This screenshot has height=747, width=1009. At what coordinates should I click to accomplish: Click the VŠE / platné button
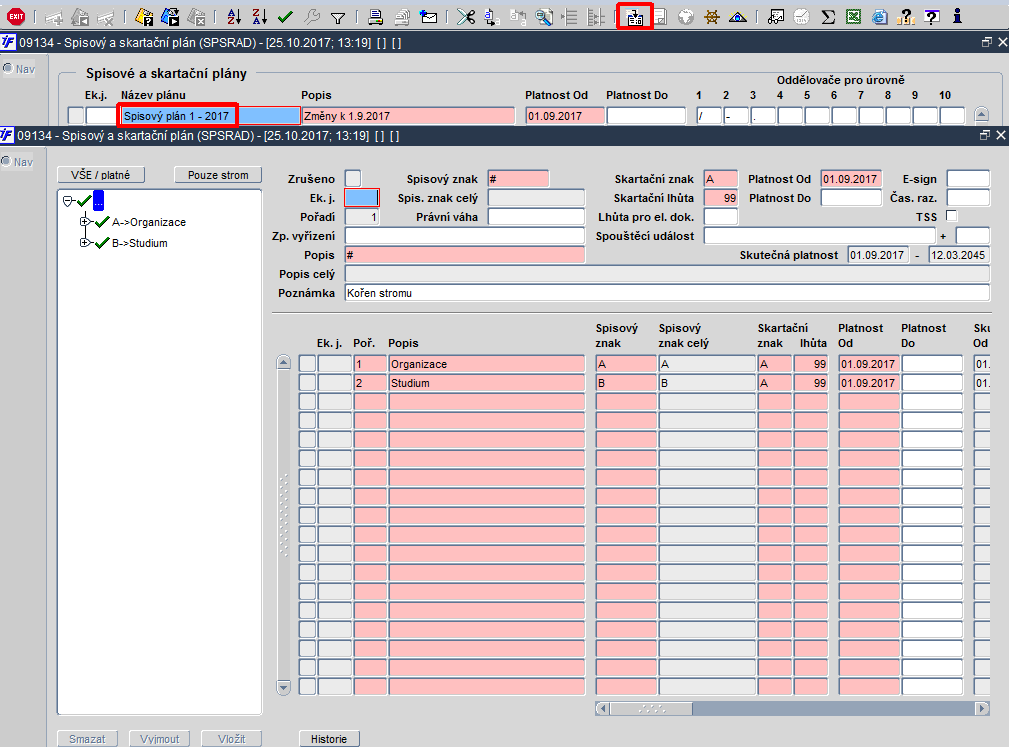click(x=101, y=175)
